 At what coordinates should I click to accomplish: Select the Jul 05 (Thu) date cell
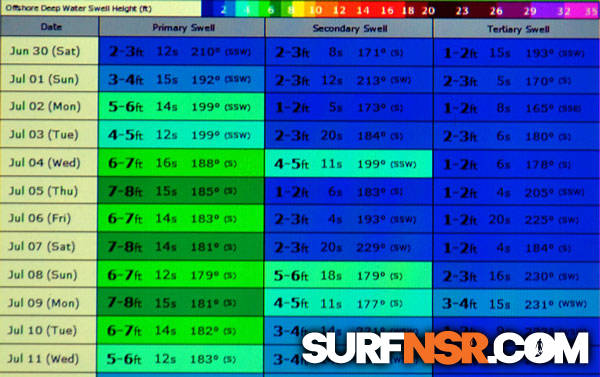point(49,191)
